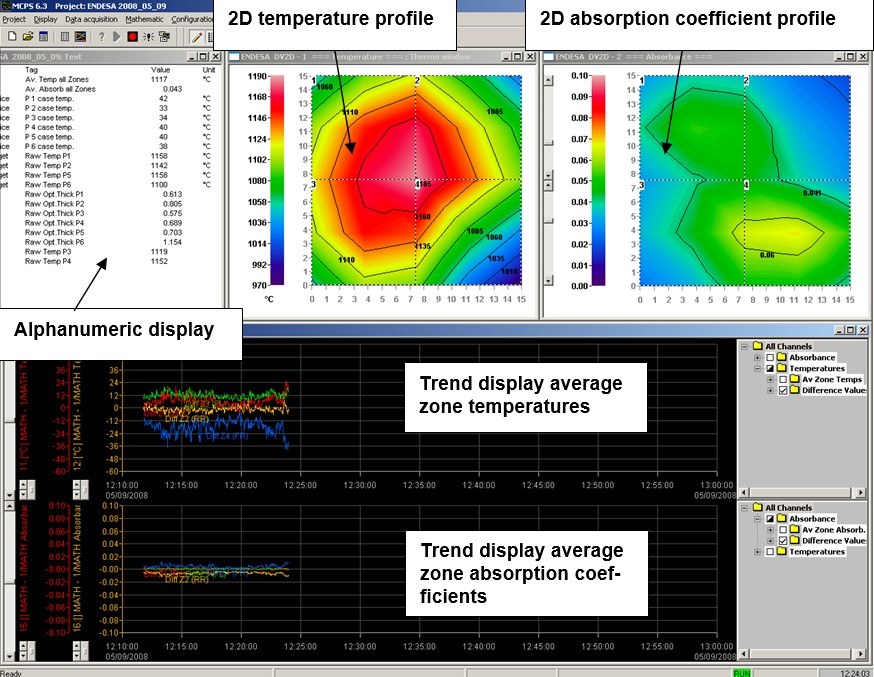874x677 pixels.
Task: Click the Open folder toolbar icon
Action: click(25, 36)
